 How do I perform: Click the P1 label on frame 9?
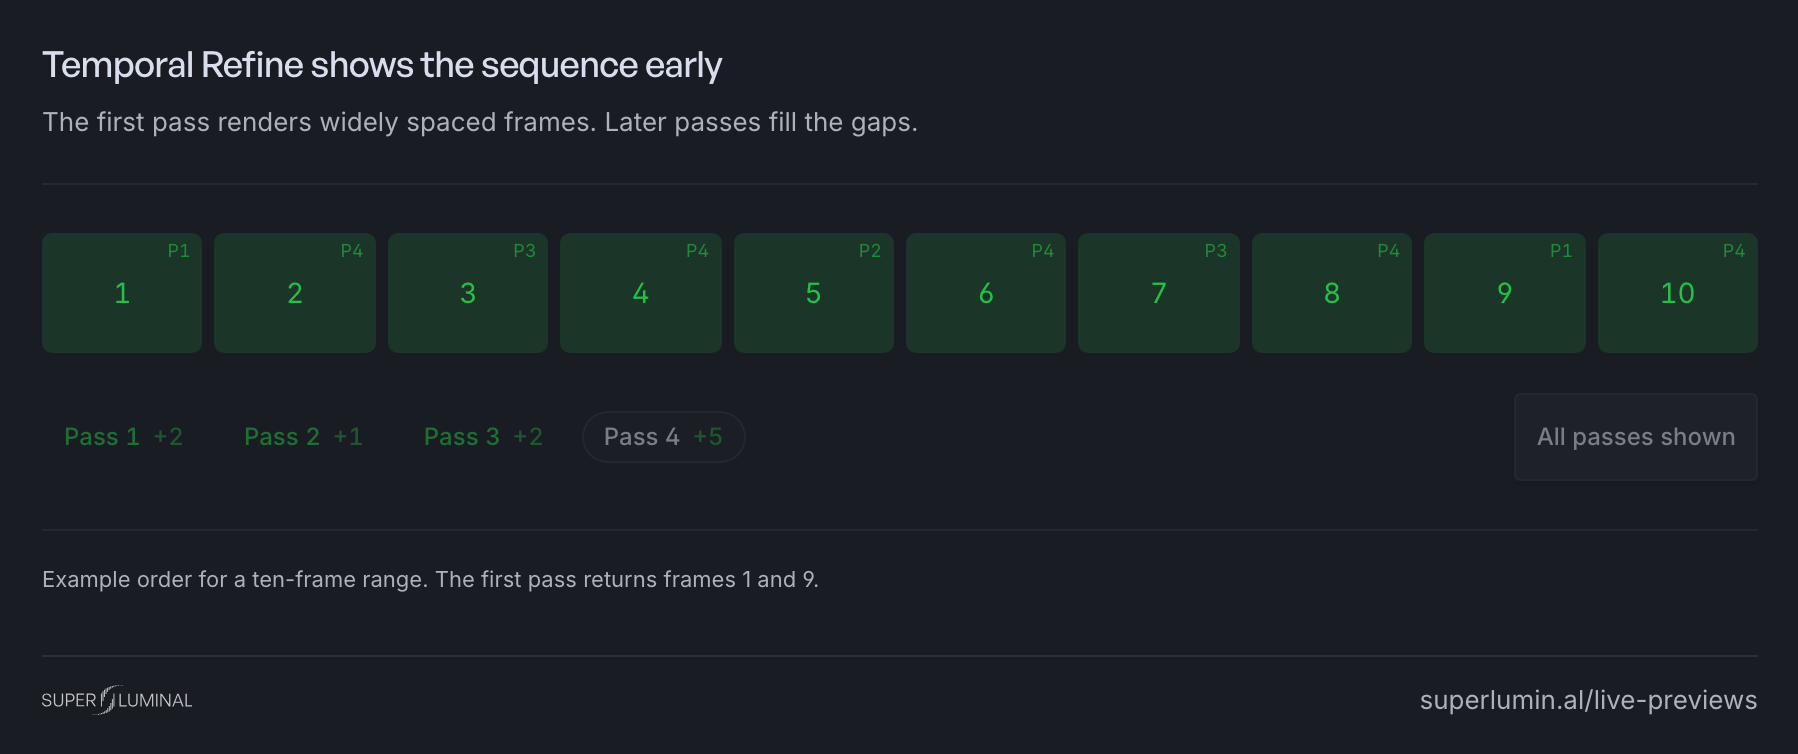point(1561,251)
